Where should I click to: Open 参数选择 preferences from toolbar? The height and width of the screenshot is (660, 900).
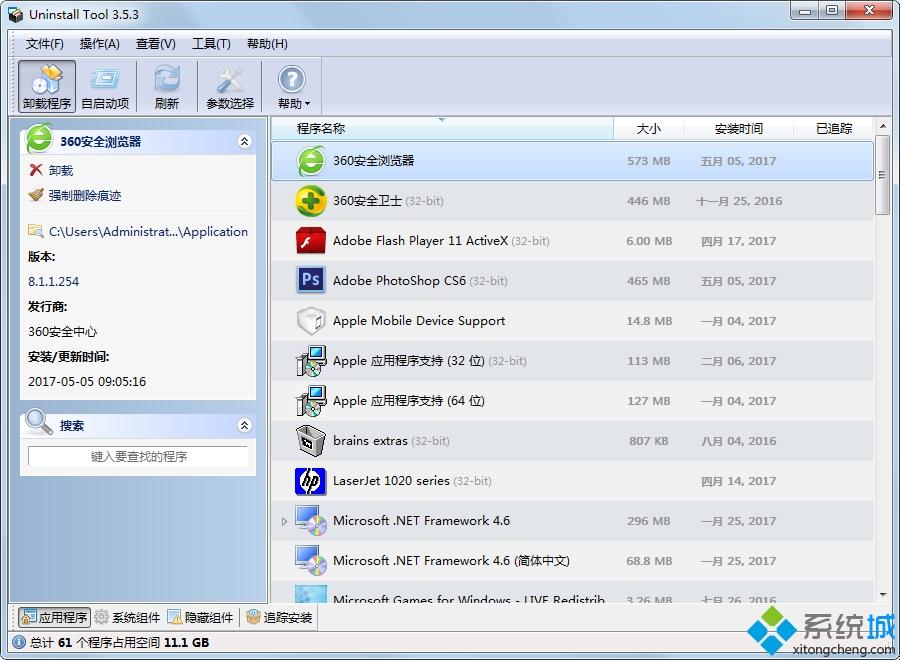(230, 87)
